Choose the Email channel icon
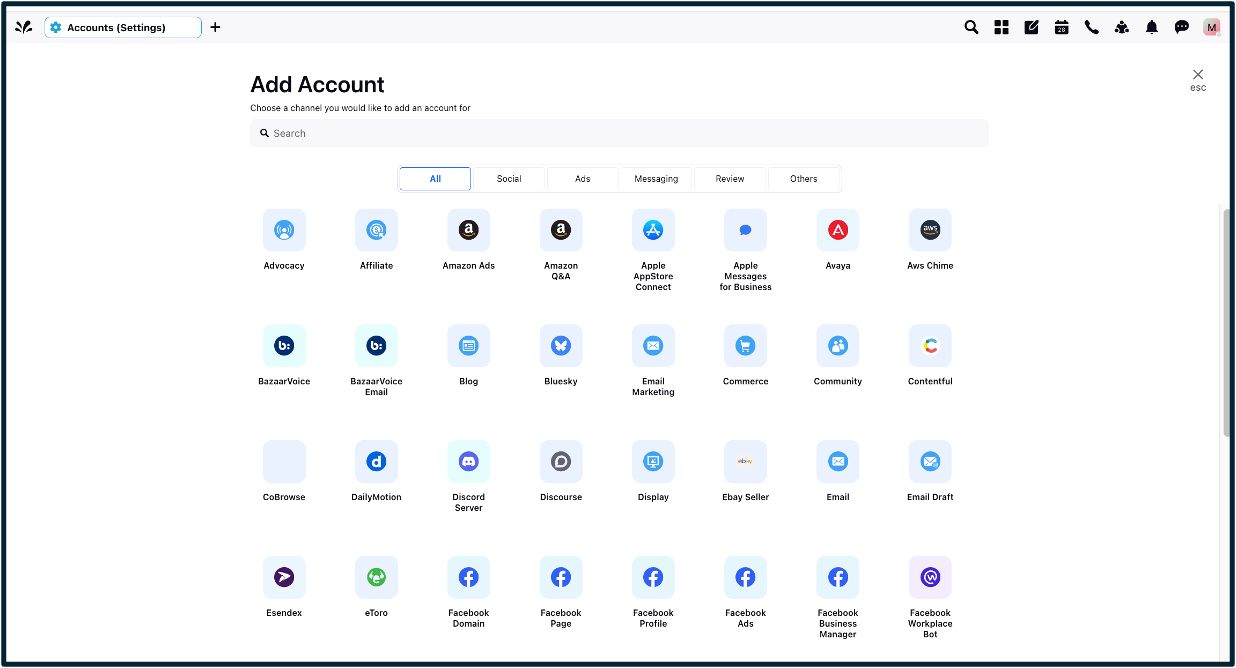This screenshot has width=1236, height=668. (838, 462)
